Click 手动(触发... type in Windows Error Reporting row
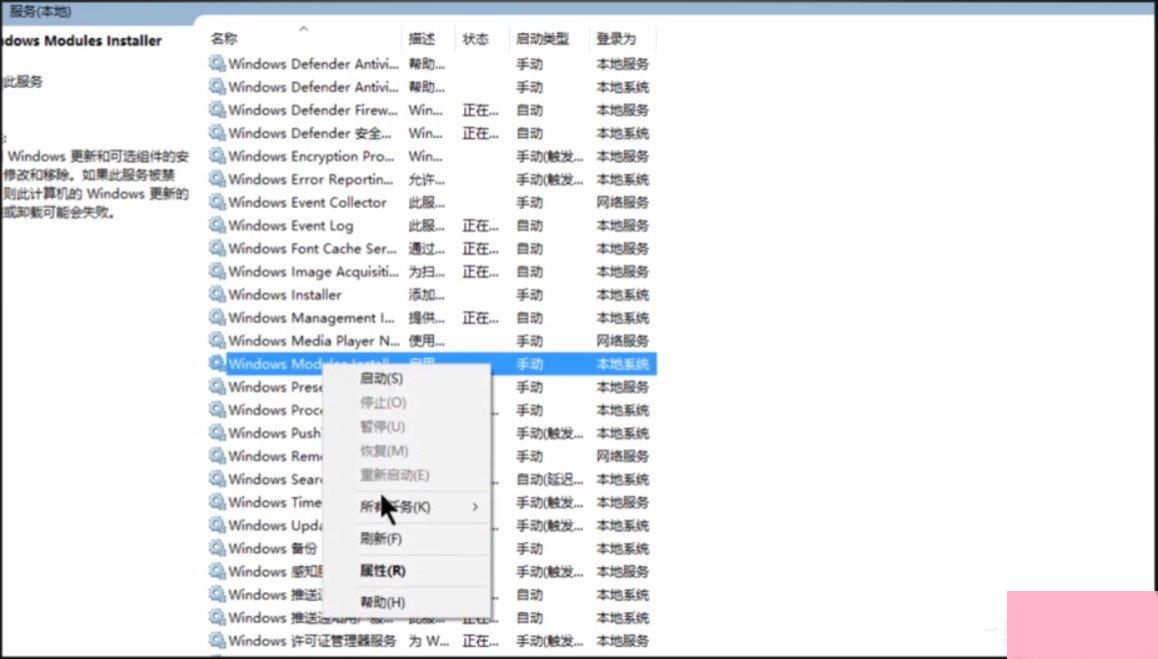 [549, 180]
